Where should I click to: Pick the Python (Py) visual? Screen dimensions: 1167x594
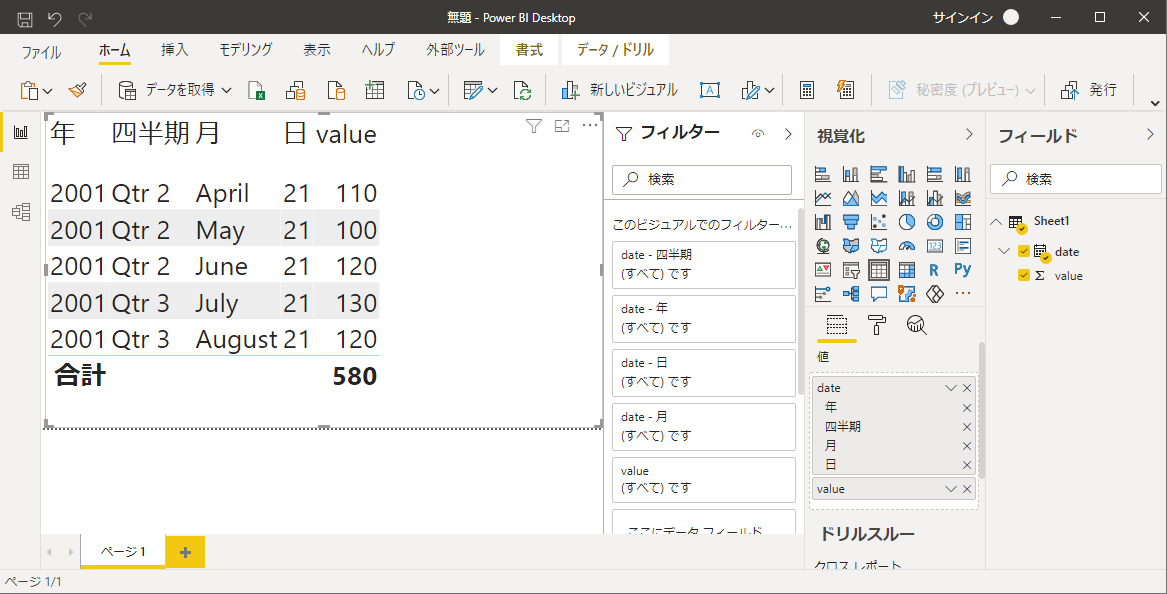[962, 269]
